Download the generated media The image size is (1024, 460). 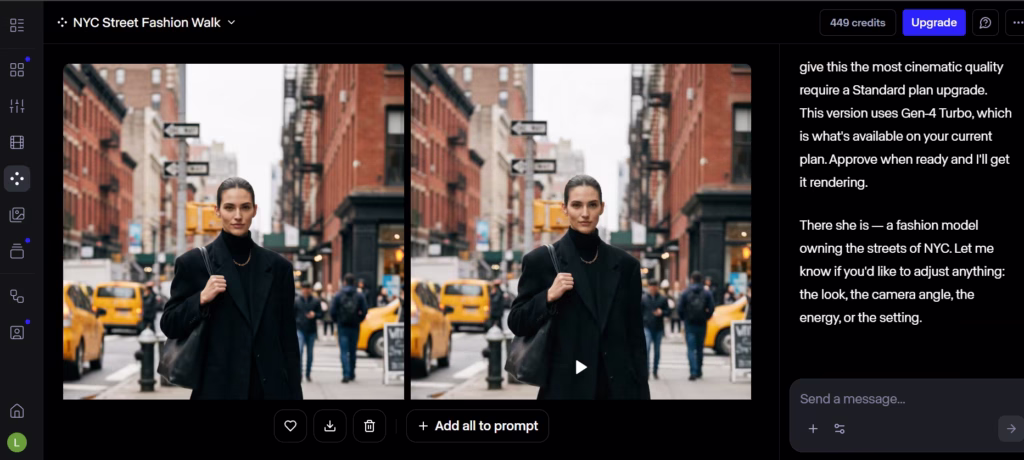(330, 426)
